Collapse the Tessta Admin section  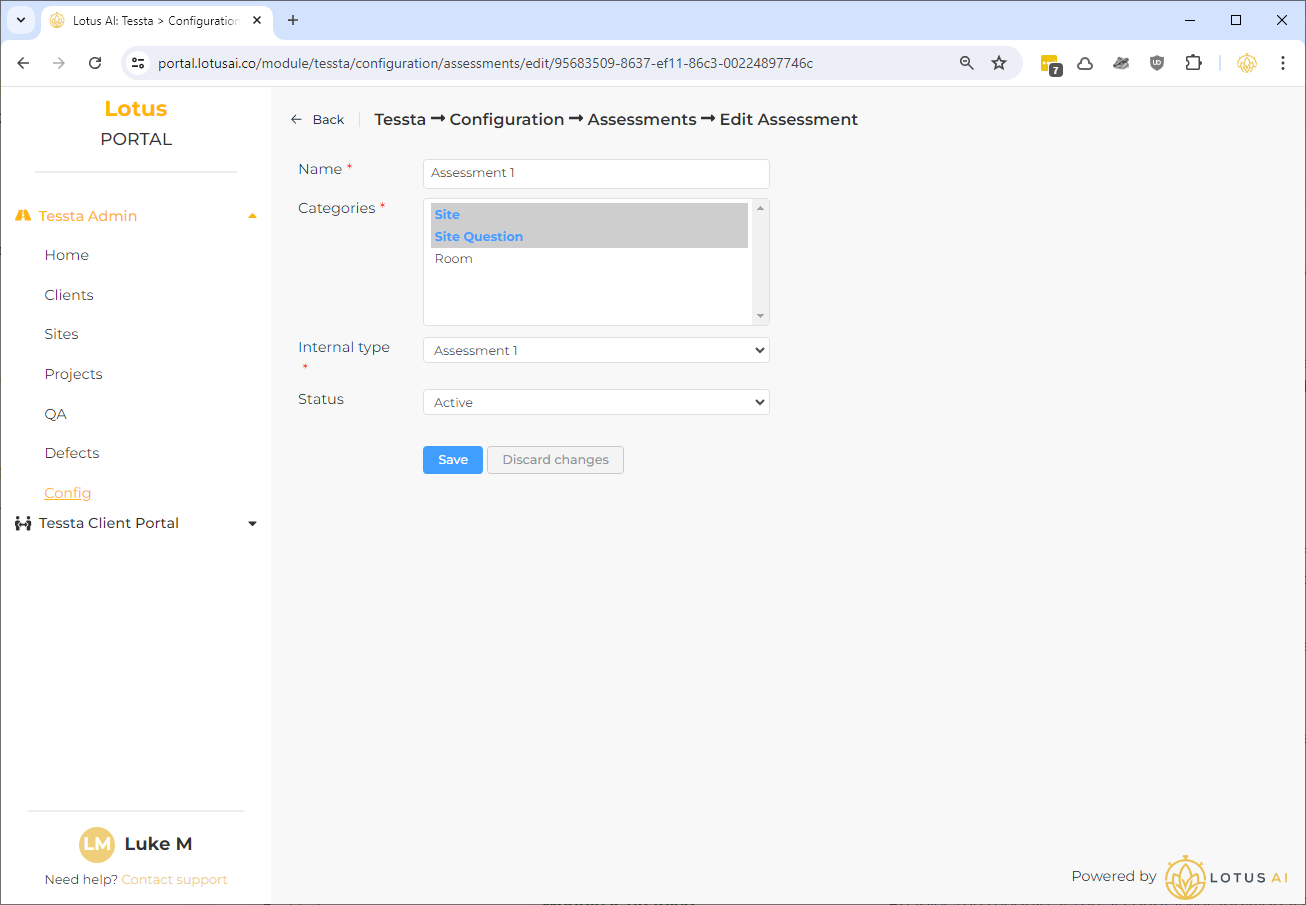[252, 216]
